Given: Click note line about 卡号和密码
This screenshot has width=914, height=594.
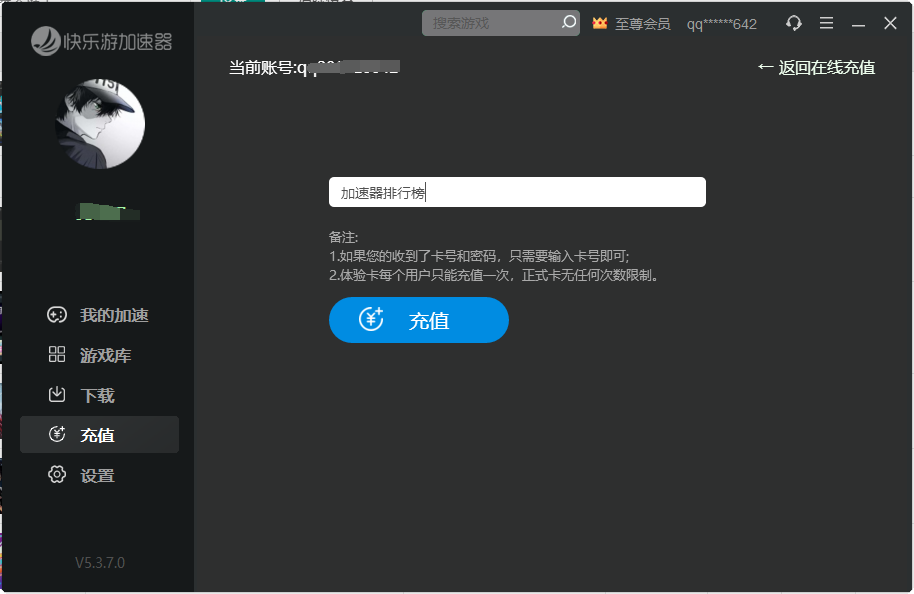Looking at the screenshot, I should (479, 256).
